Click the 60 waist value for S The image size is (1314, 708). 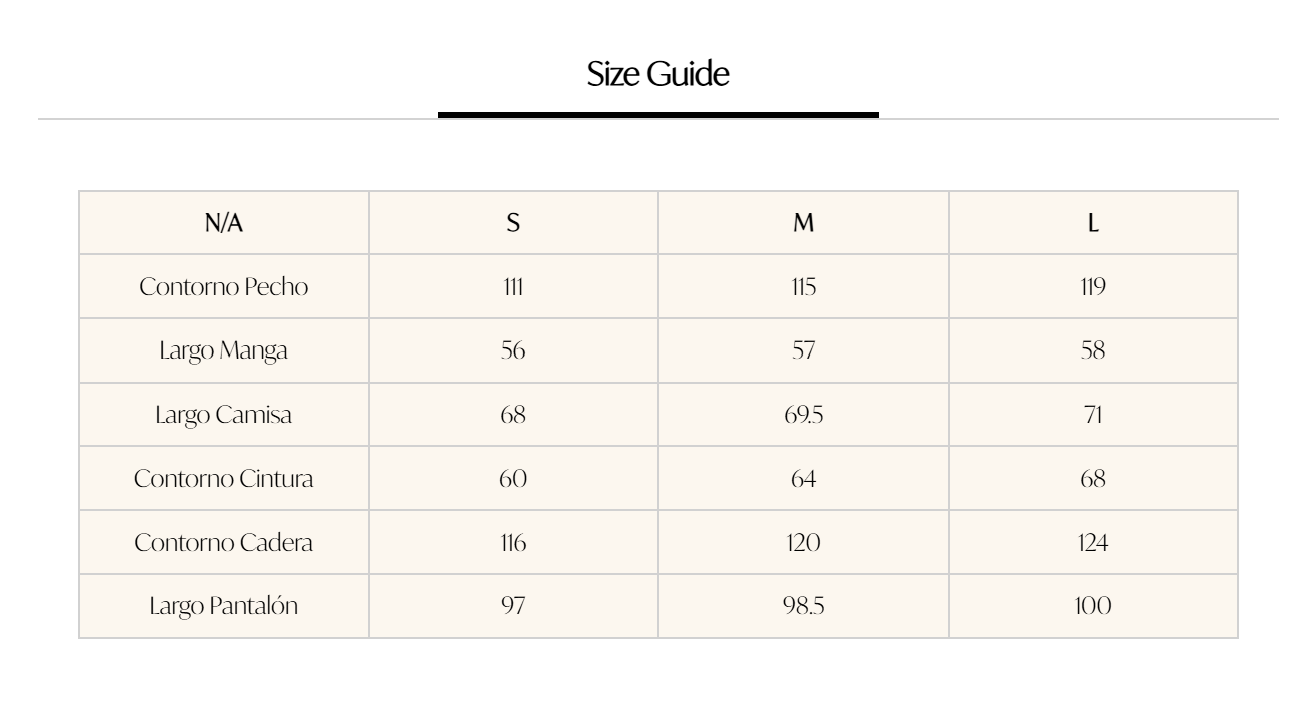tap(513, 479)
